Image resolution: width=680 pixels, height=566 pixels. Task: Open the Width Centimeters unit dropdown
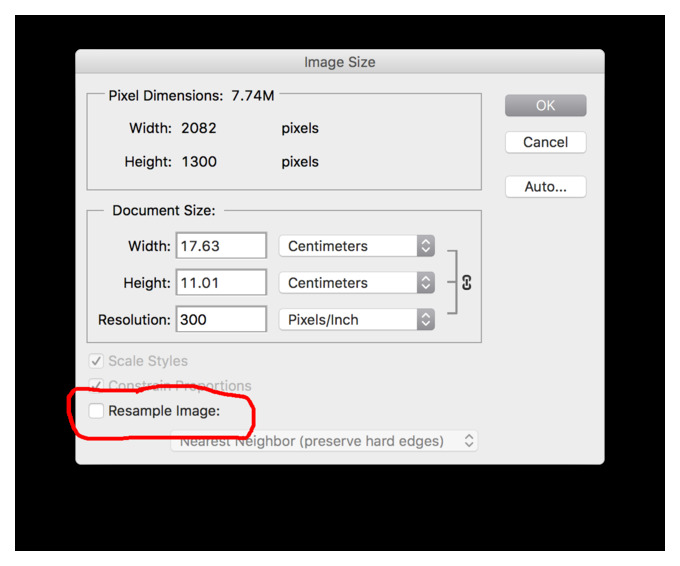point(356,246)
